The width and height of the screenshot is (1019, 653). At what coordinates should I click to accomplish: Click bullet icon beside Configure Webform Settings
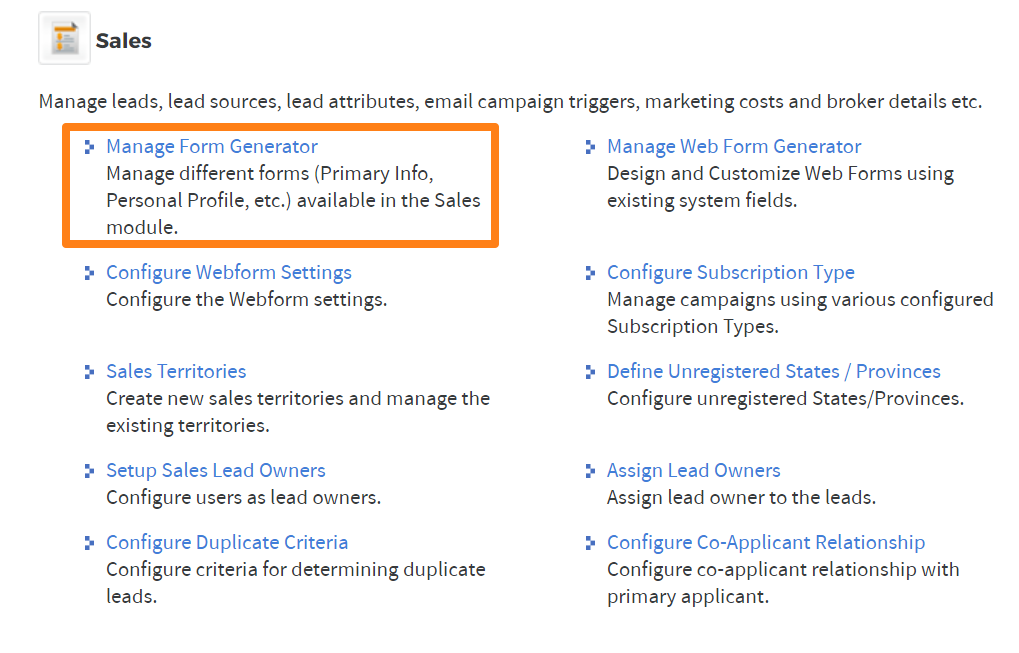pyautogui.click(x=90, y=273)
